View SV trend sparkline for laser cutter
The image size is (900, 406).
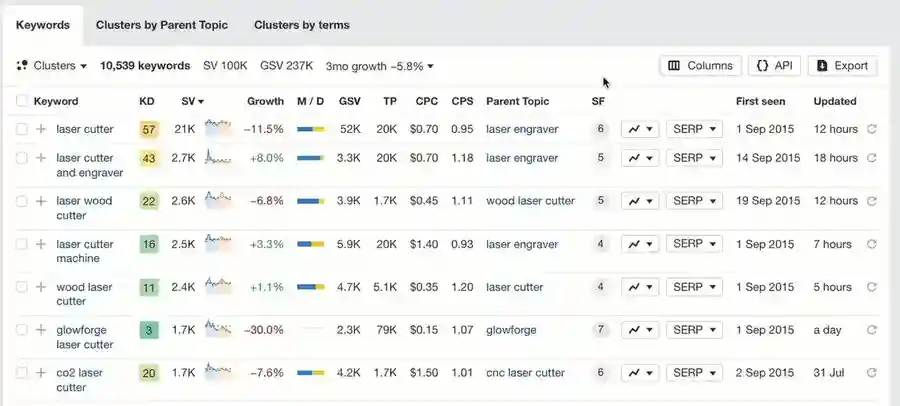(218, 128)
